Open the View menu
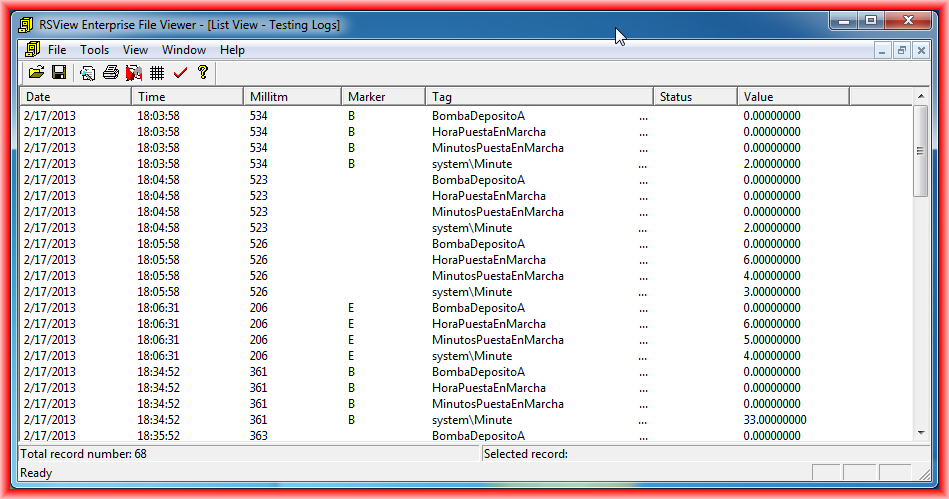Image resolution: width=949 pixels, height=499 pixels. point(135,50)
